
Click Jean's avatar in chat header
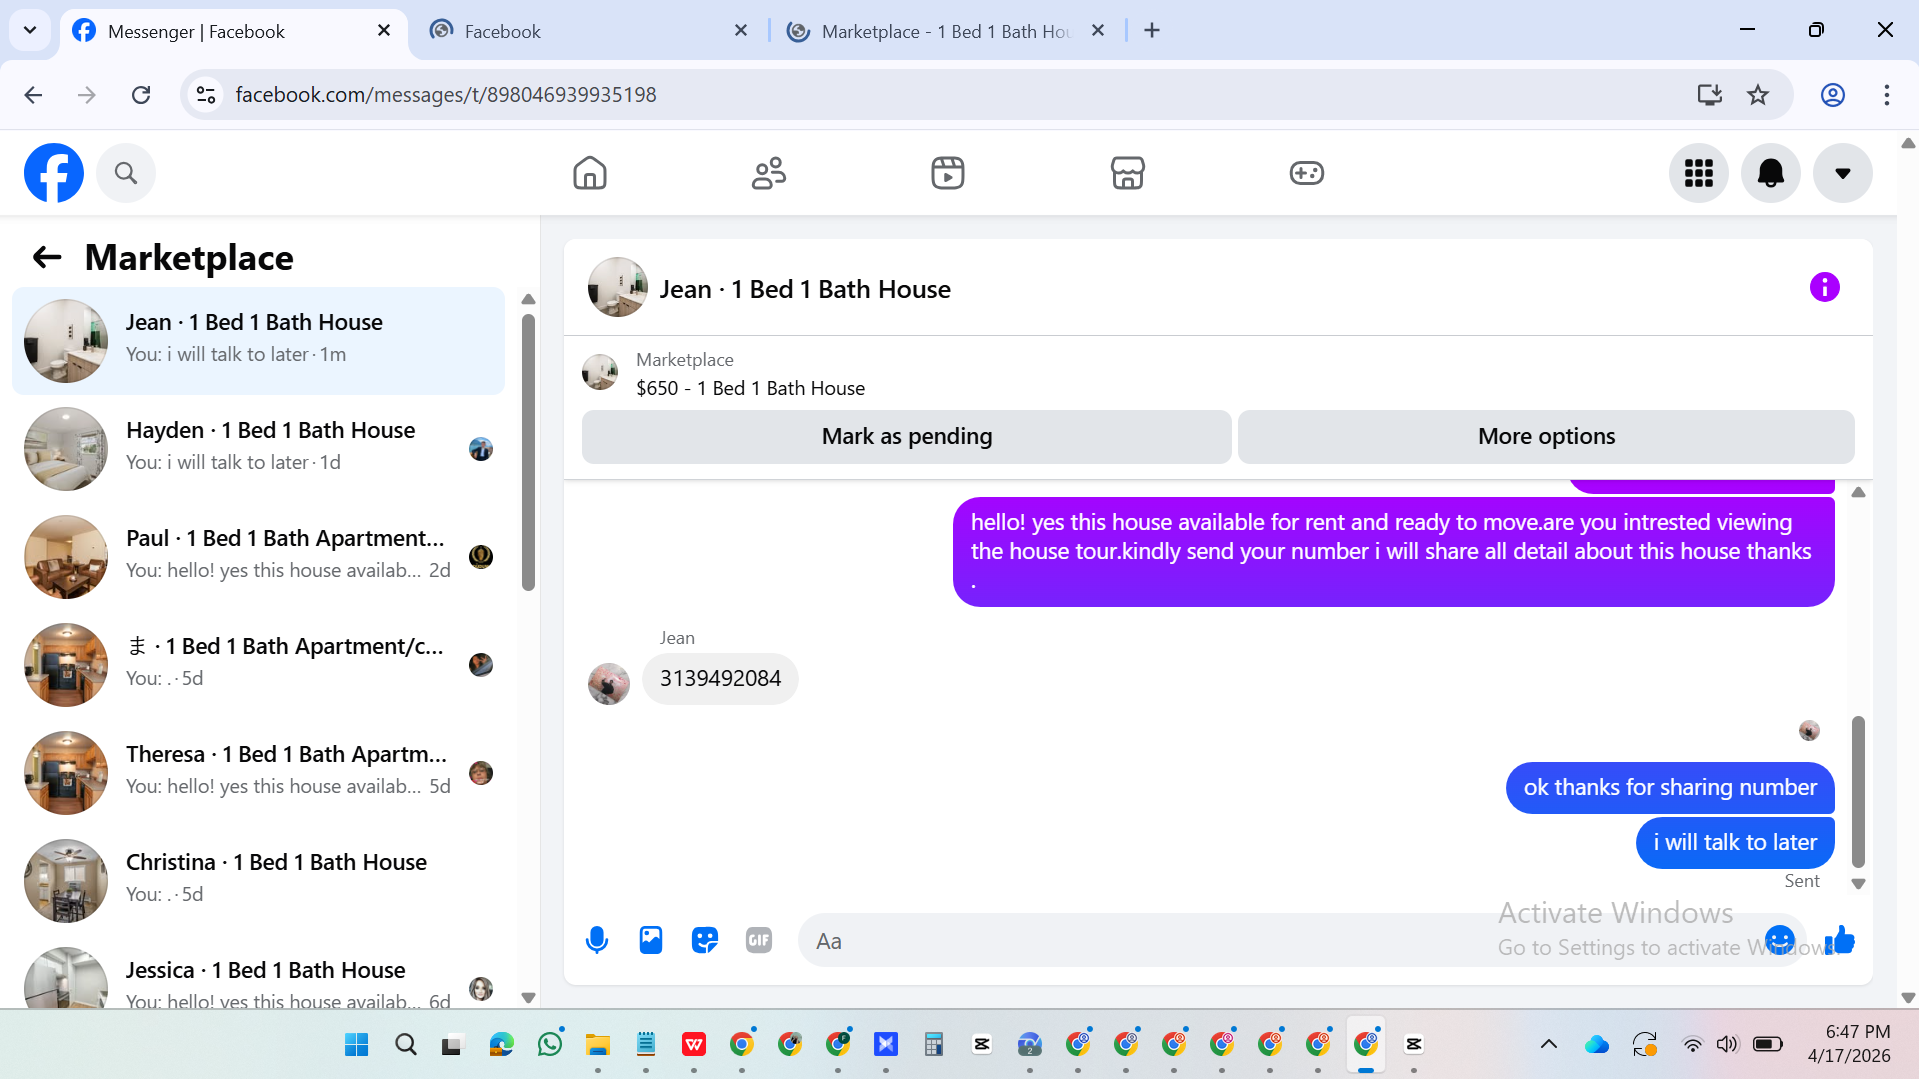point(617,288)
